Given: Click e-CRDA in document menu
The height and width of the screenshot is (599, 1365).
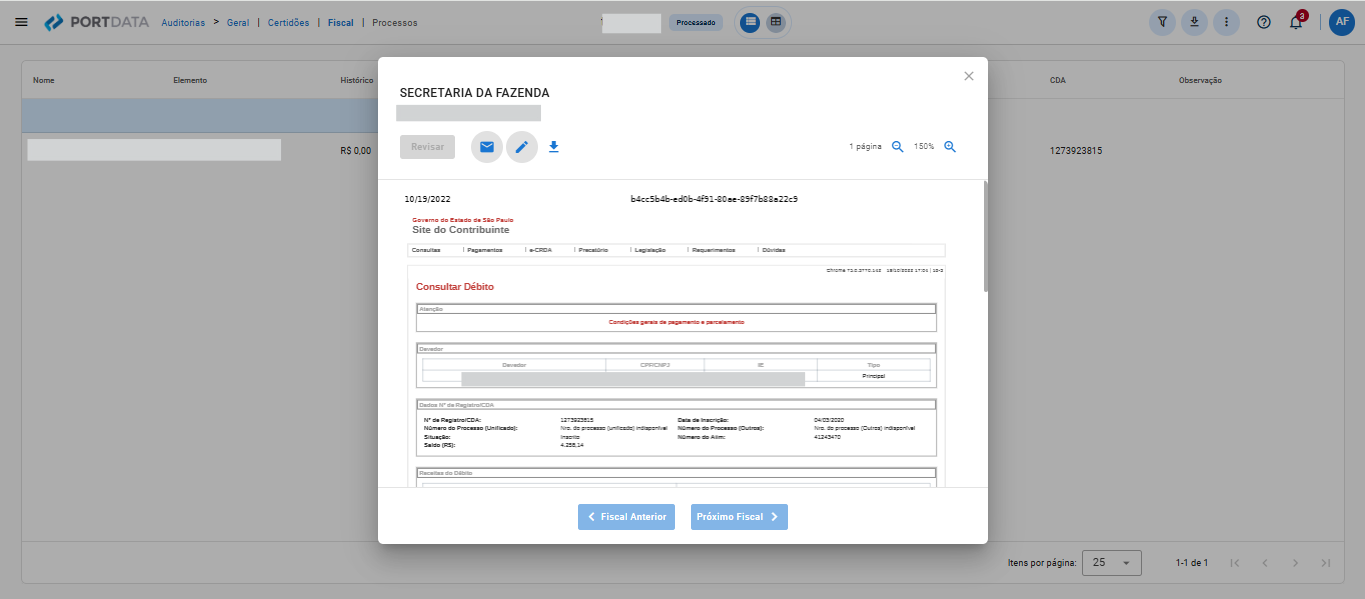Looking at the screenshot, I should [x=541, y=250].
